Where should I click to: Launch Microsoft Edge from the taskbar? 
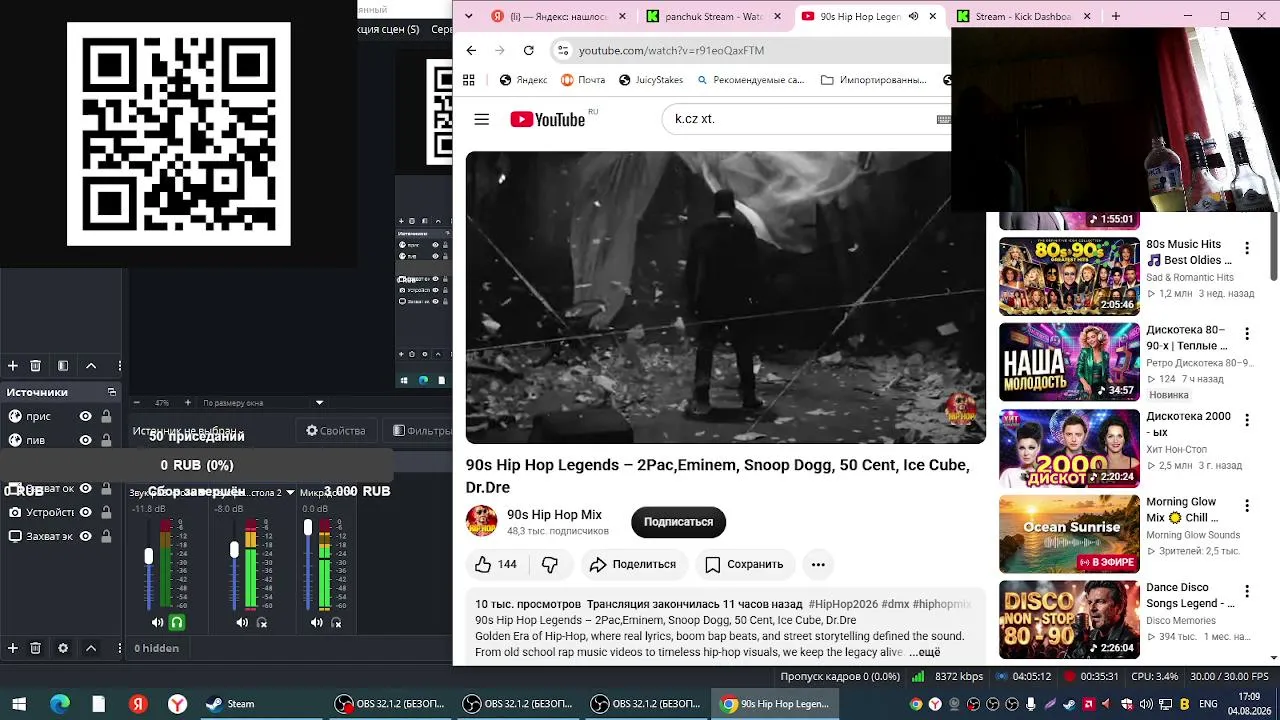point(60,704)
